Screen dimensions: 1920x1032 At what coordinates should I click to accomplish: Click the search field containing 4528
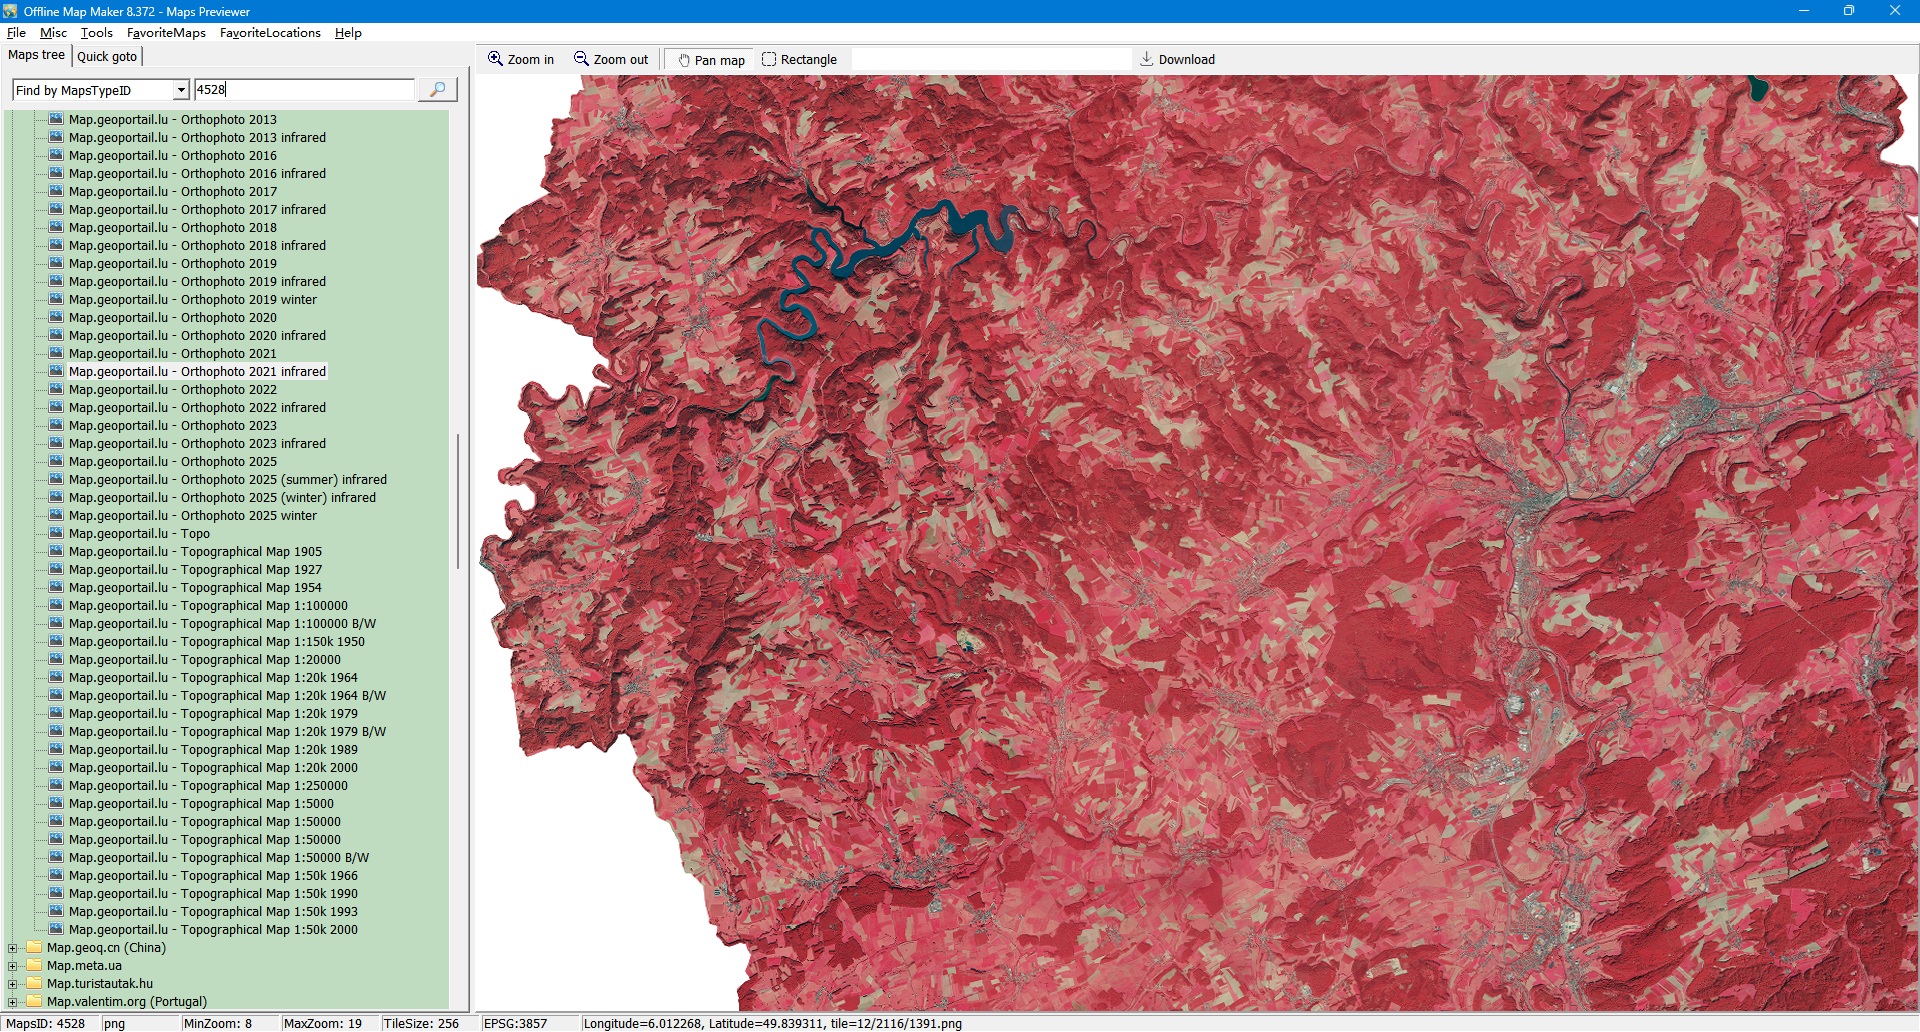pos(303,90)
